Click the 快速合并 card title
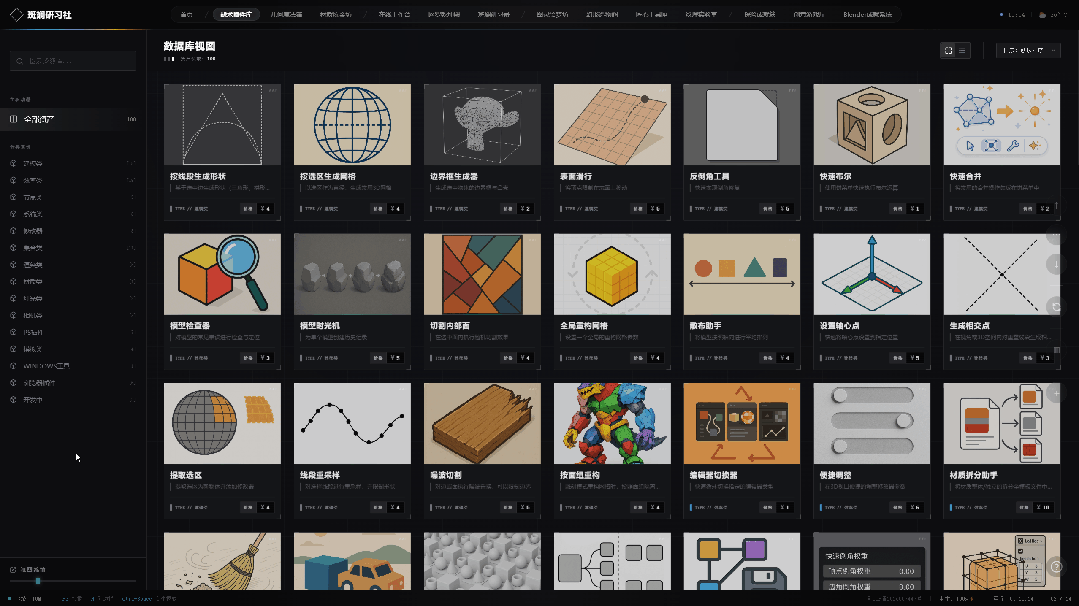 pos(965,177)
